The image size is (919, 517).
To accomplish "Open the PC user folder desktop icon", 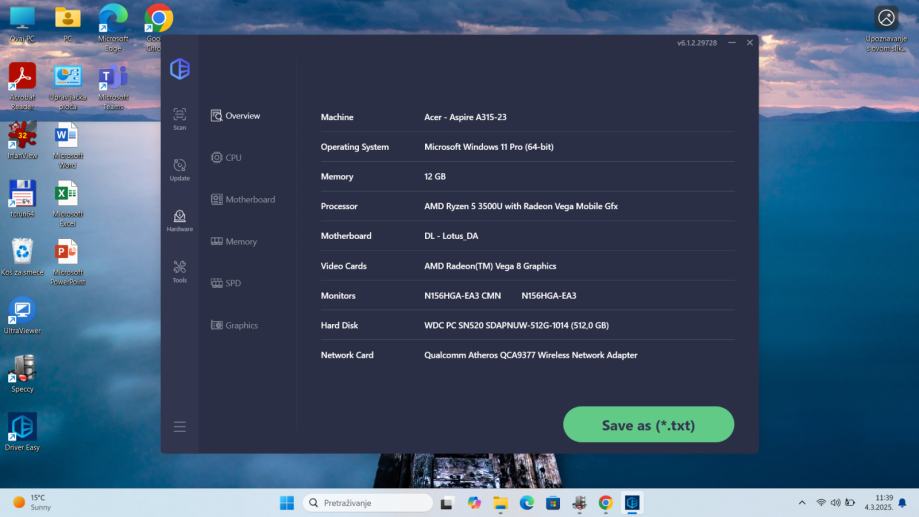I will tap(67, 25).
